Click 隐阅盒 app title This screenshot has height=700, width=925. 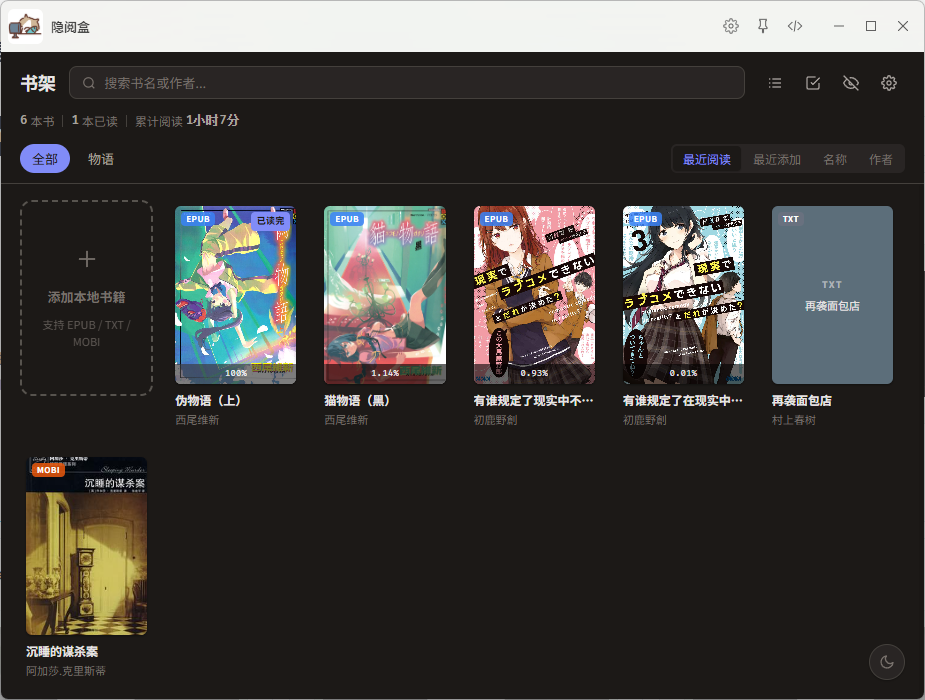pyautogui.click(x=70, y=27)
